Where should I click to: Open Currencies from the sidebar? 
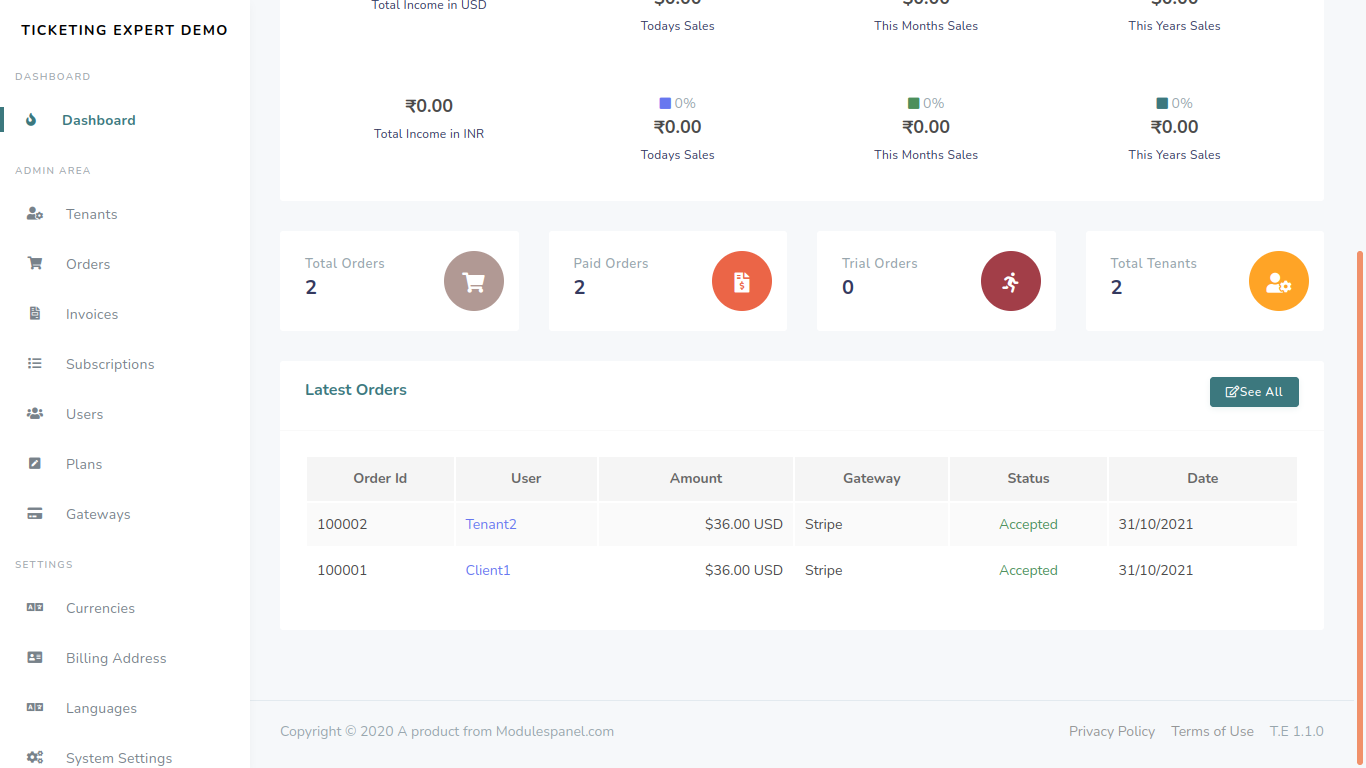point(100,607)
